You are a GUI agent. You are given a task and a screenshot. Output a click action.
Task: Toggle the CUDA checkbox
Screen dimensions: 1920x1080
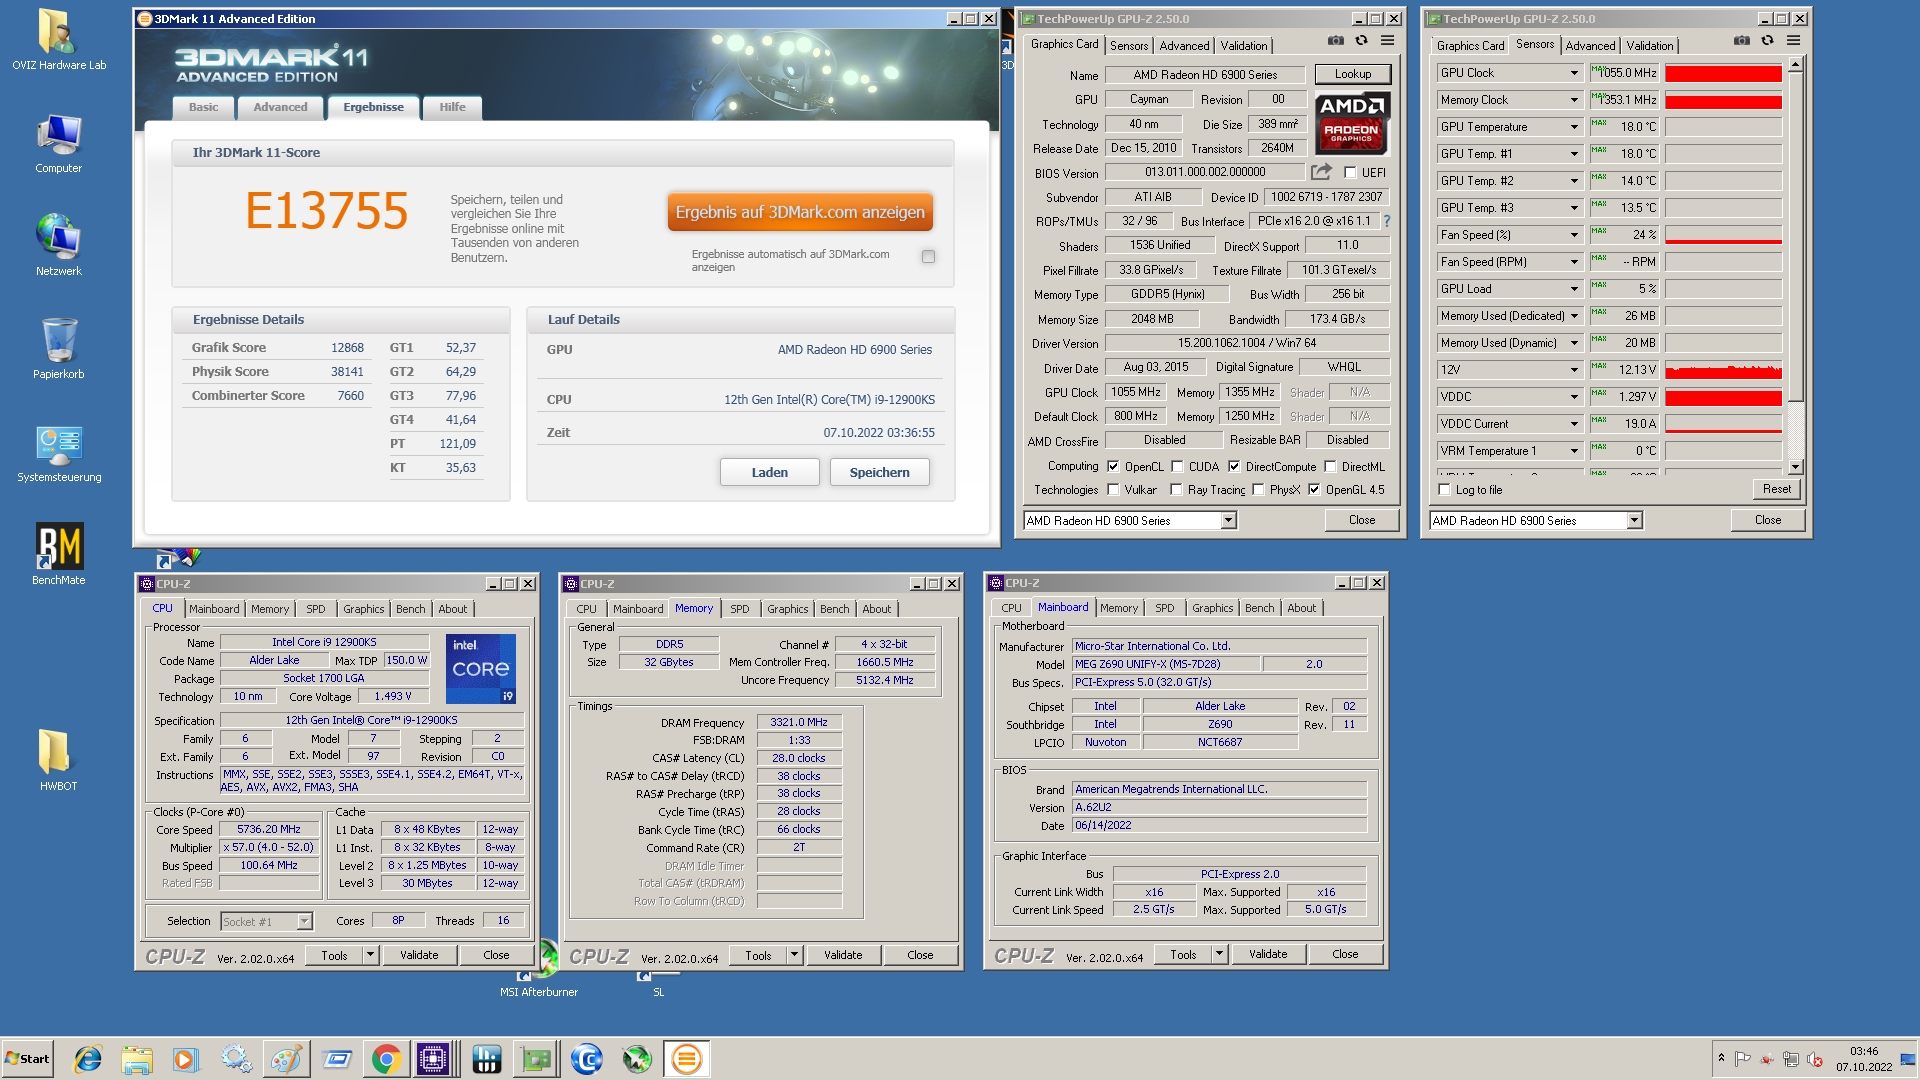coord(1177,466)
